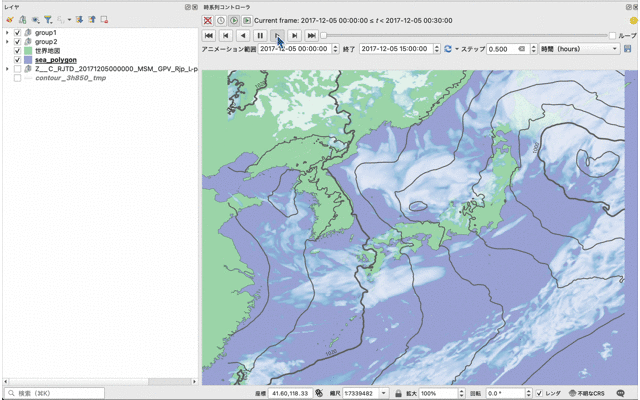Viewport: 640px width, 400px height.
Task: Open dropdown arrow next to refresh range icon
Action: pyautogui.click(x=457, y=49)
